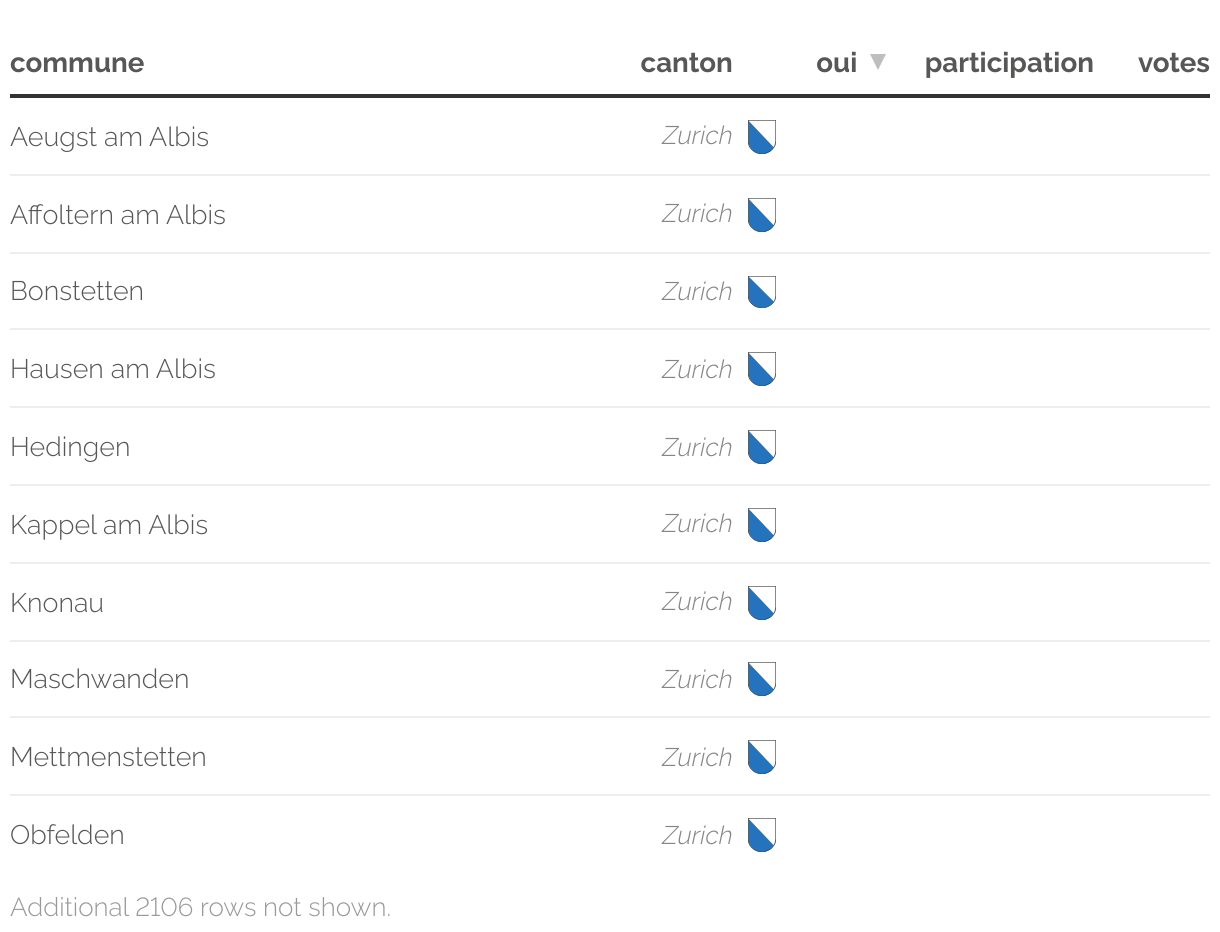The image size is (1220, 932).
Task: Sort table by the commune column header
Action: coord(77,63)
